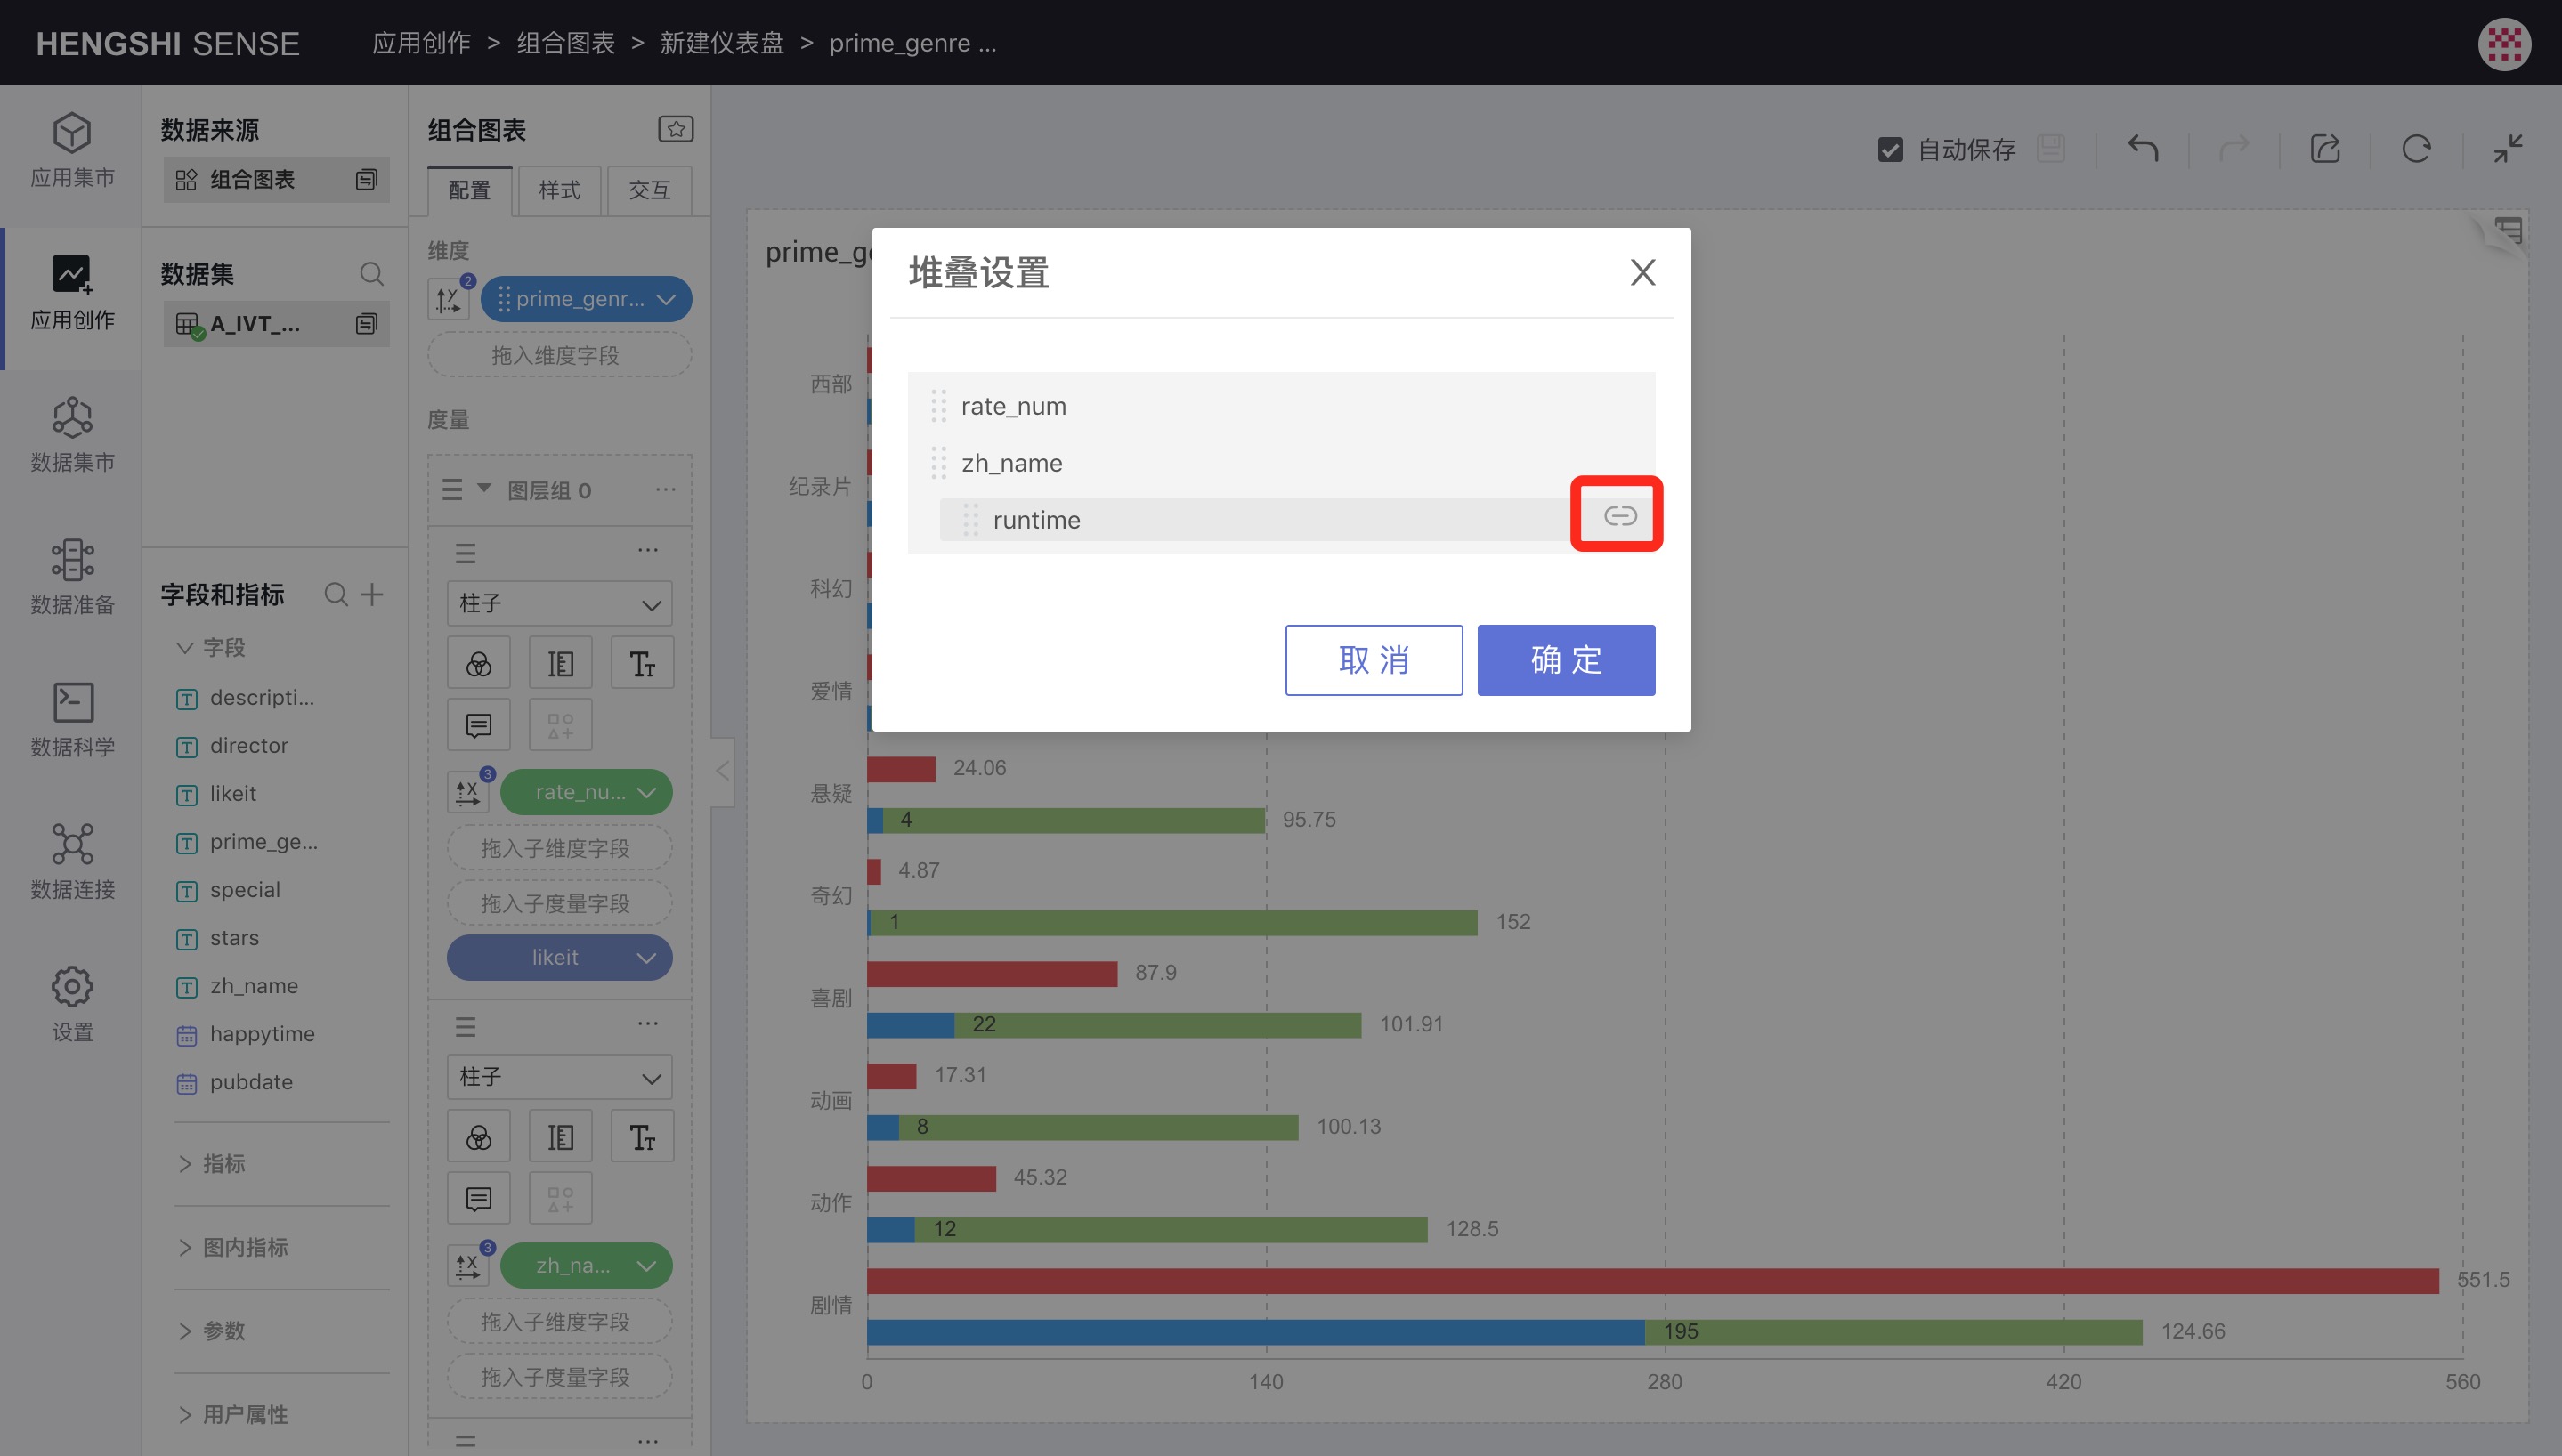Select the happytime field
The height and width of the screenshot is (1456, 2562).
coord(262,1034)
